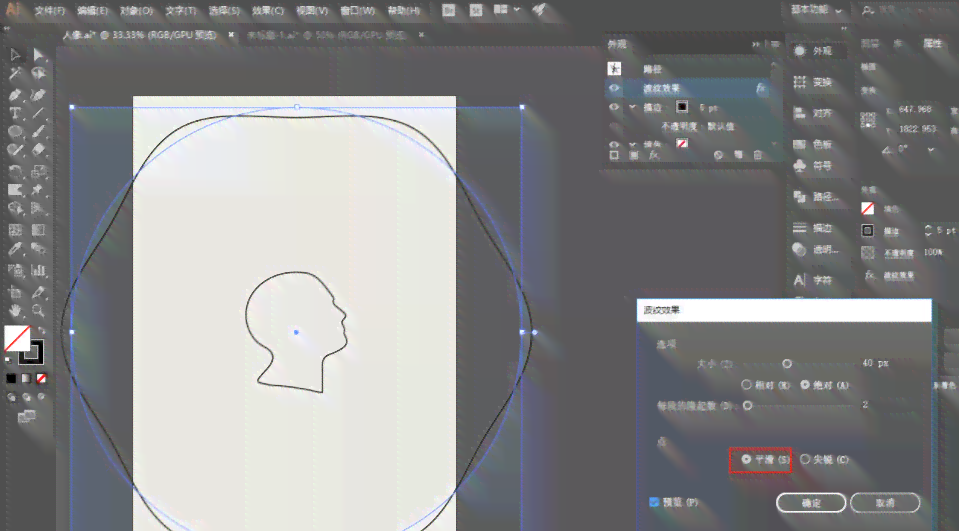959x531 pixels.
Task: Confirm dialog with 确定 button
Action: point(811,503)
